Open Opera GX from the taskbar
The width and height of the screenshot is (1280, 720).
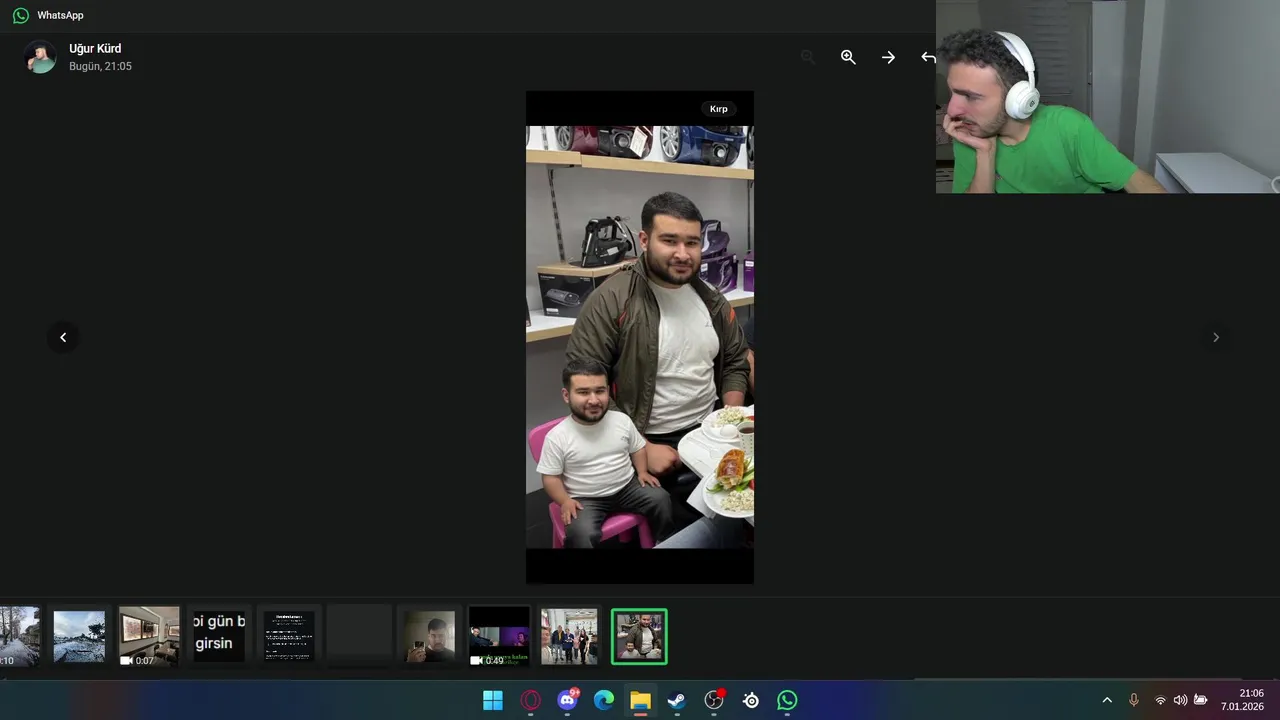point(530,700)
